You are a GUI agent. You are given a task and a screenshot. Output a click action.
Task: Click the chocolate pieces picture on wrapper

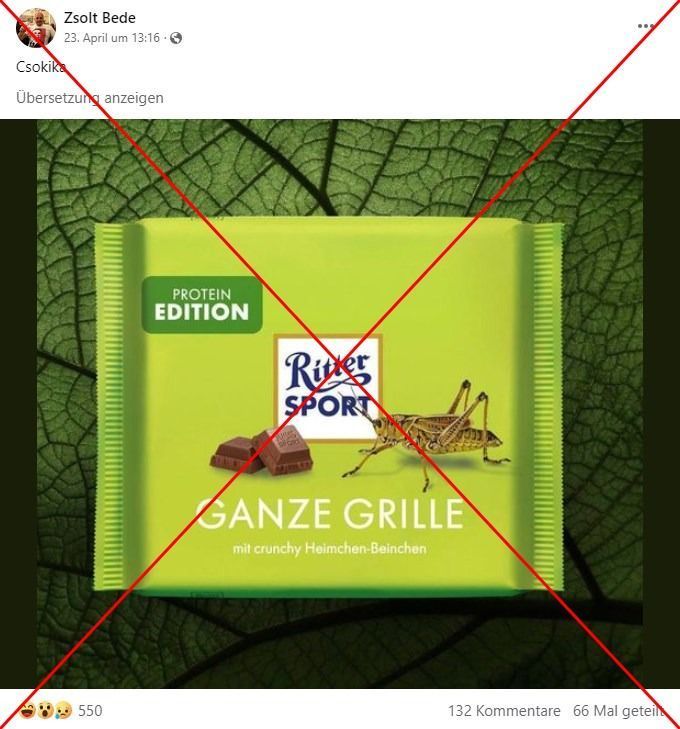(262, 451)
